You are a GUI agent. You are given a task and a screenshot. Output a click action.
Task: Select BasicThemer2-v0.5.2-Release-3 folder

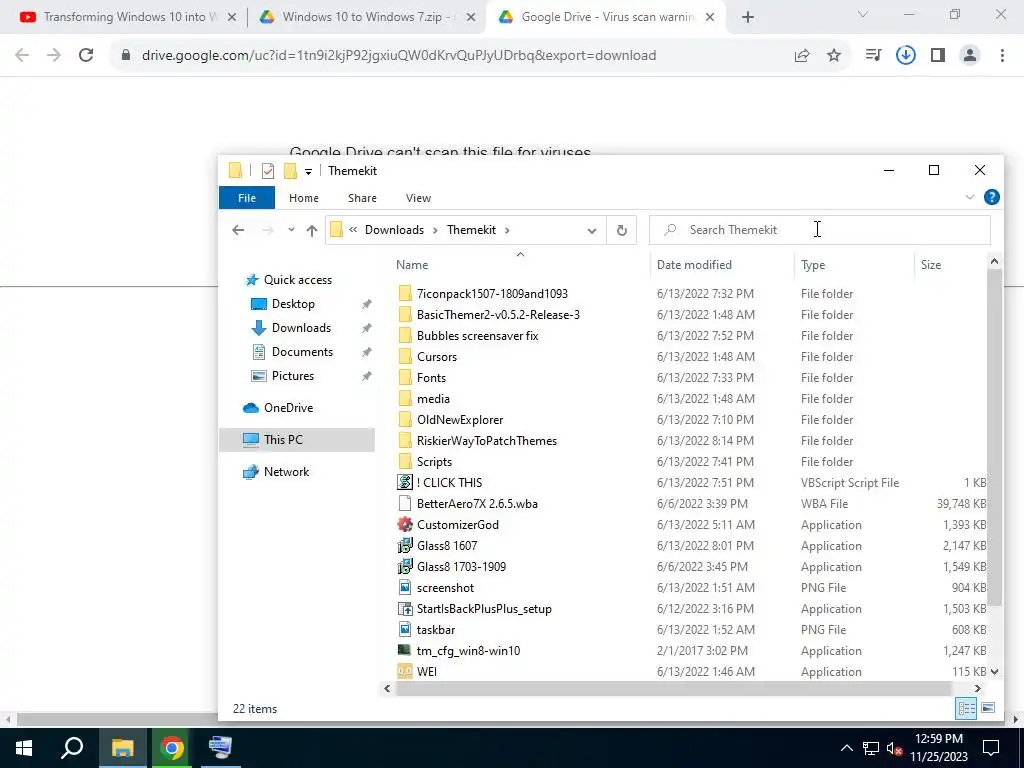pyautogui.click(x=498, y=315)
